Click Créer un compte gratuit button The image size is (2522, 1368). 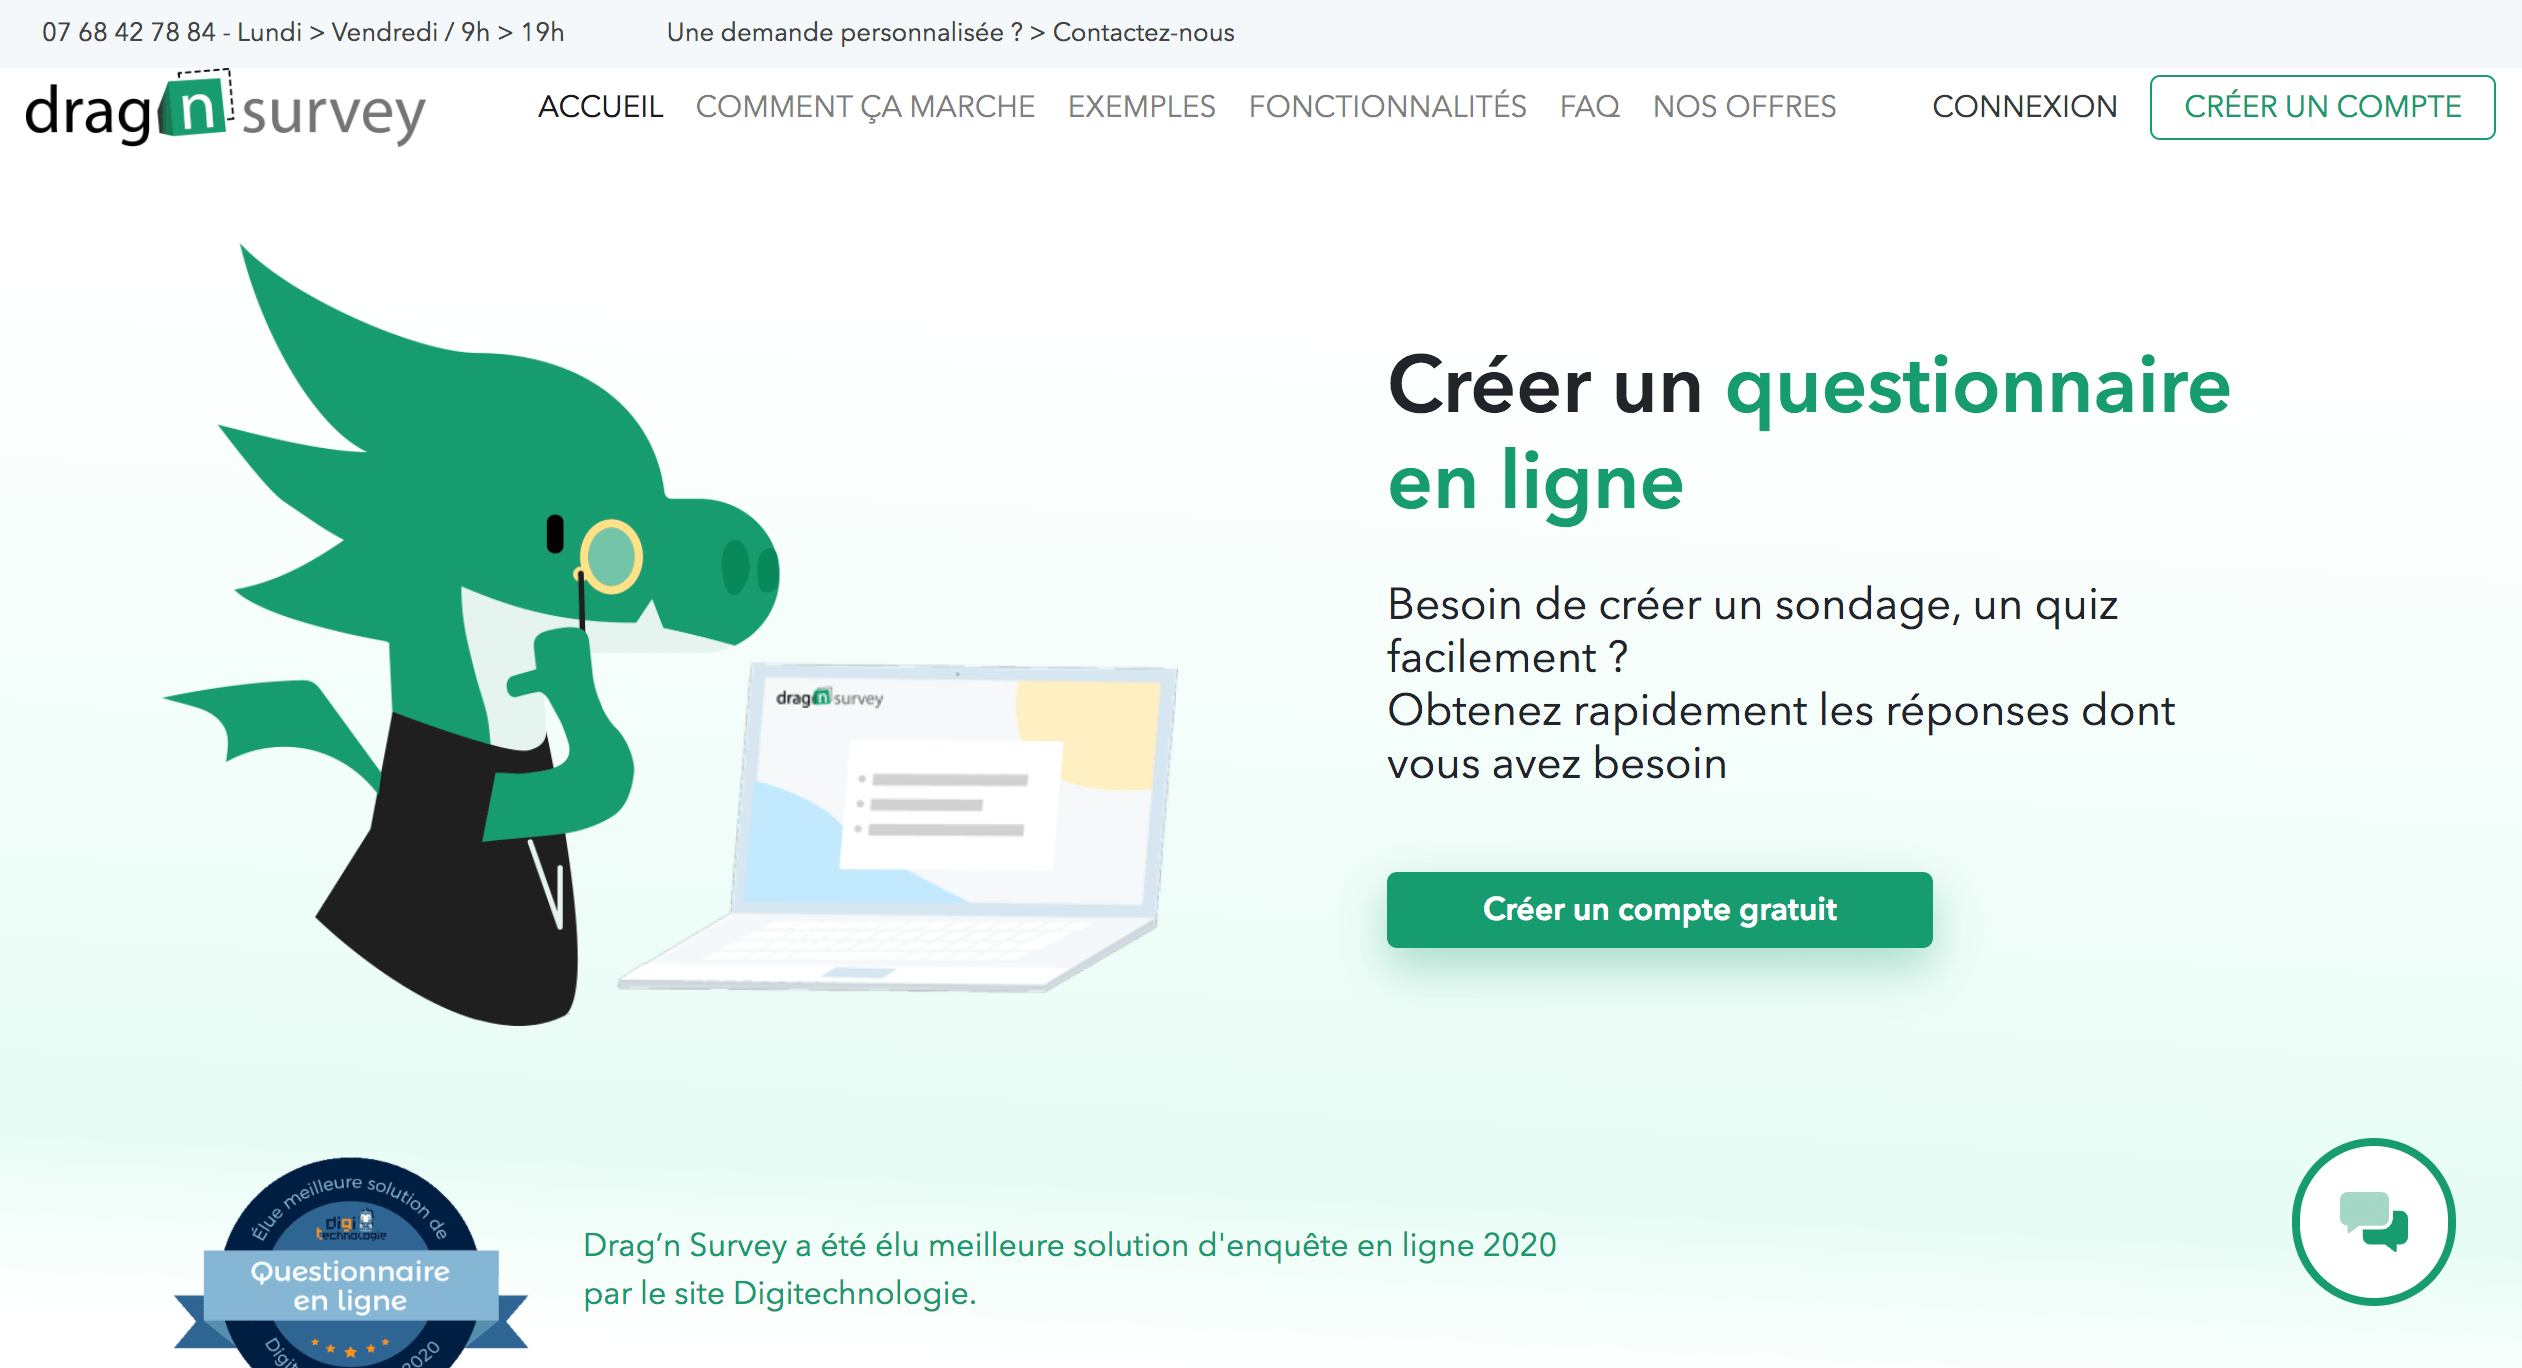pos(1659,909)
